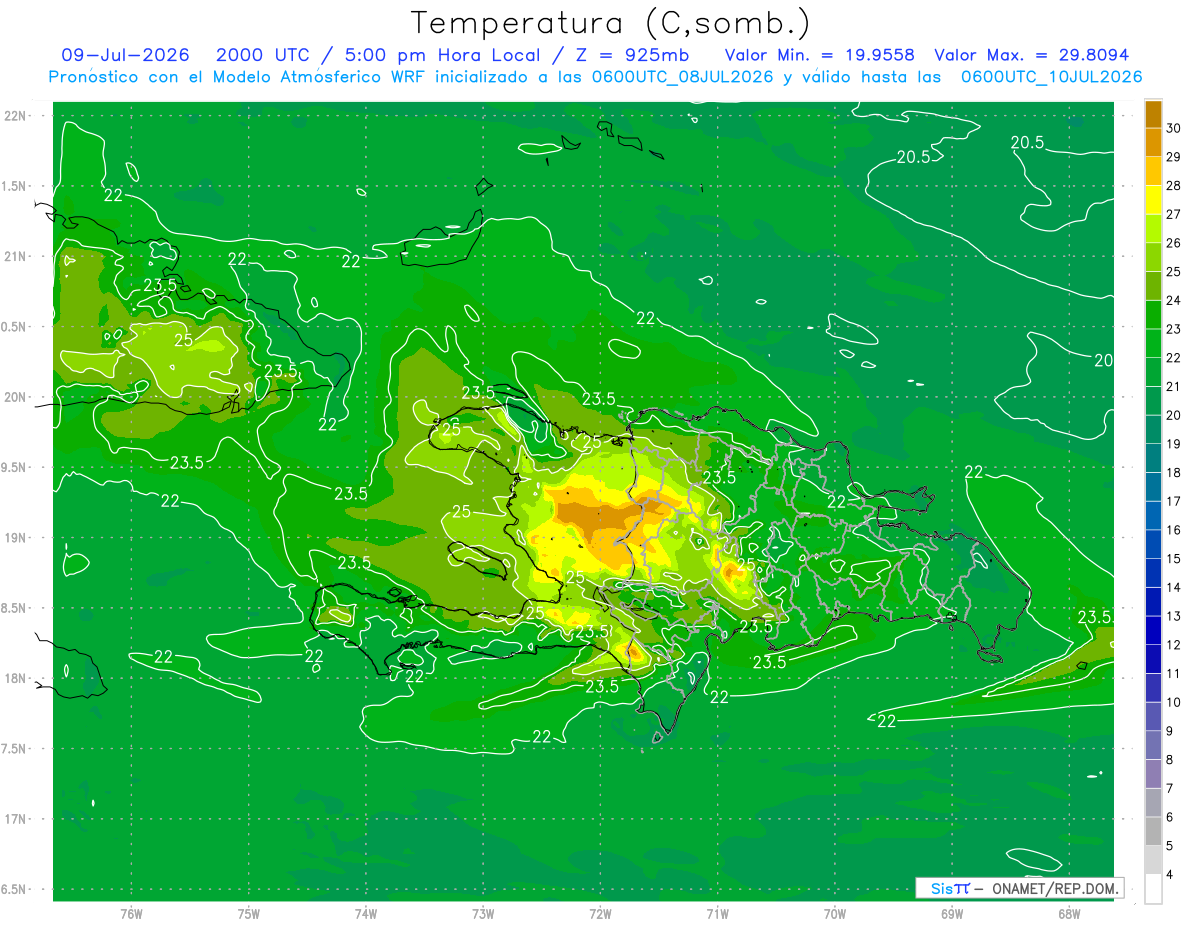Click the 71W longitude axis label
This screenshot has height=927, width=1200.
(717, 913)
